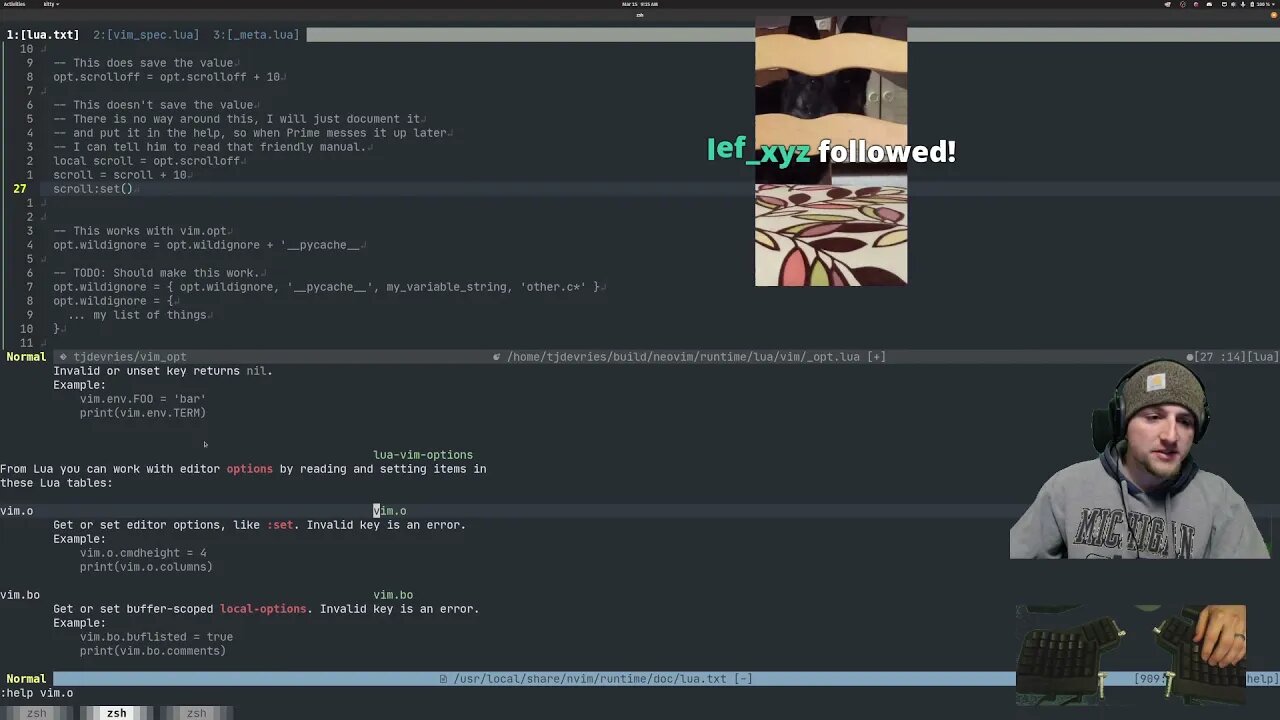The height and width of the screenshot is (720, 1280).
Task: Click 'vim.o.cmdheight = 4' example line
Action: [x=143, y=553]
